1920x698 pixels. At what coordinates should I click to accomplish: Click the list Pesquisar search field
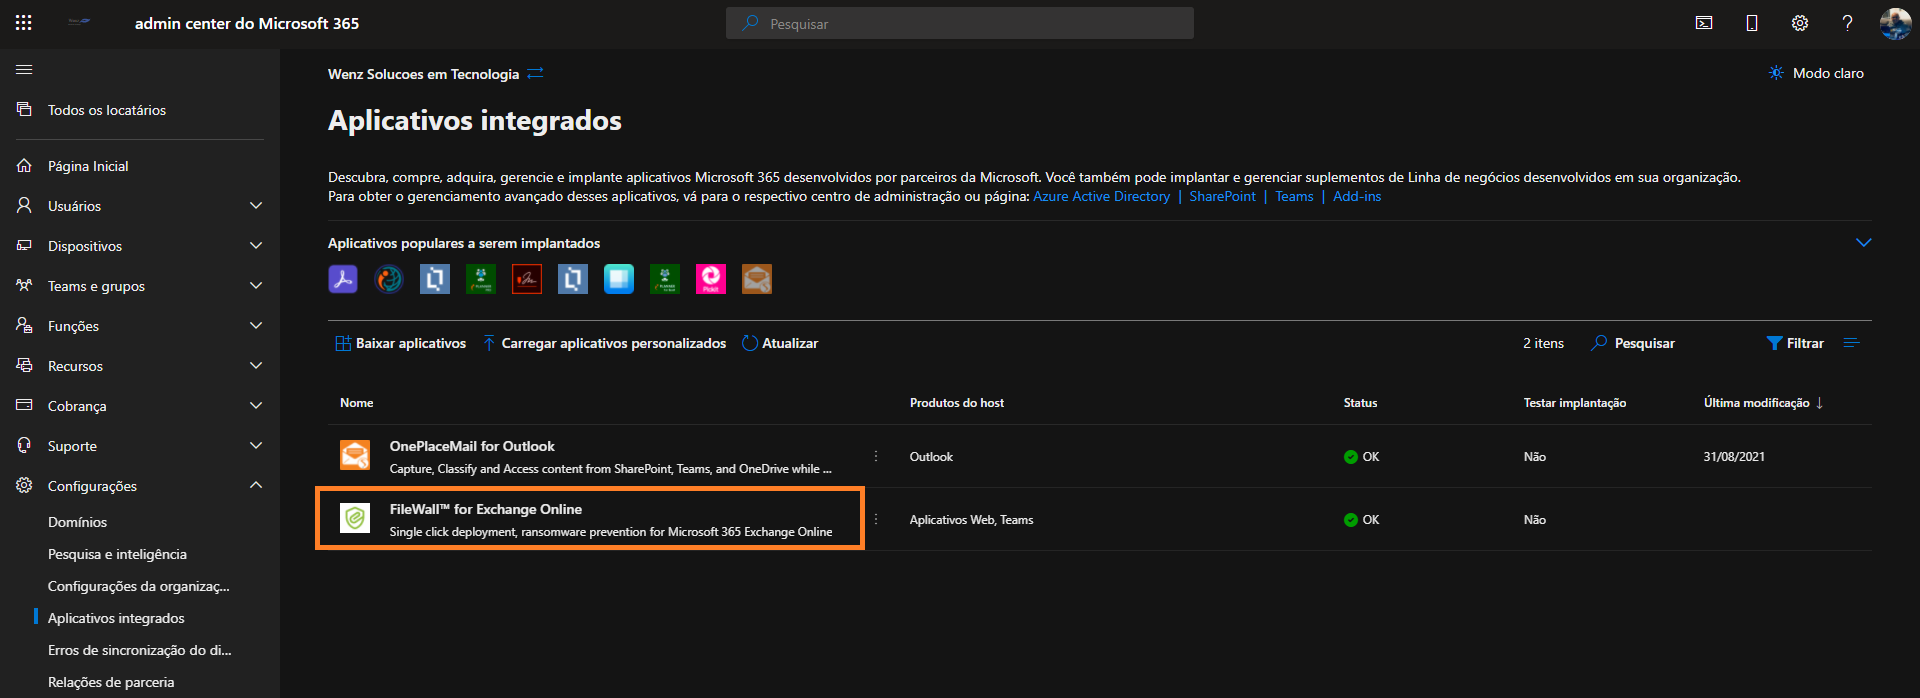coord(1633,343)
